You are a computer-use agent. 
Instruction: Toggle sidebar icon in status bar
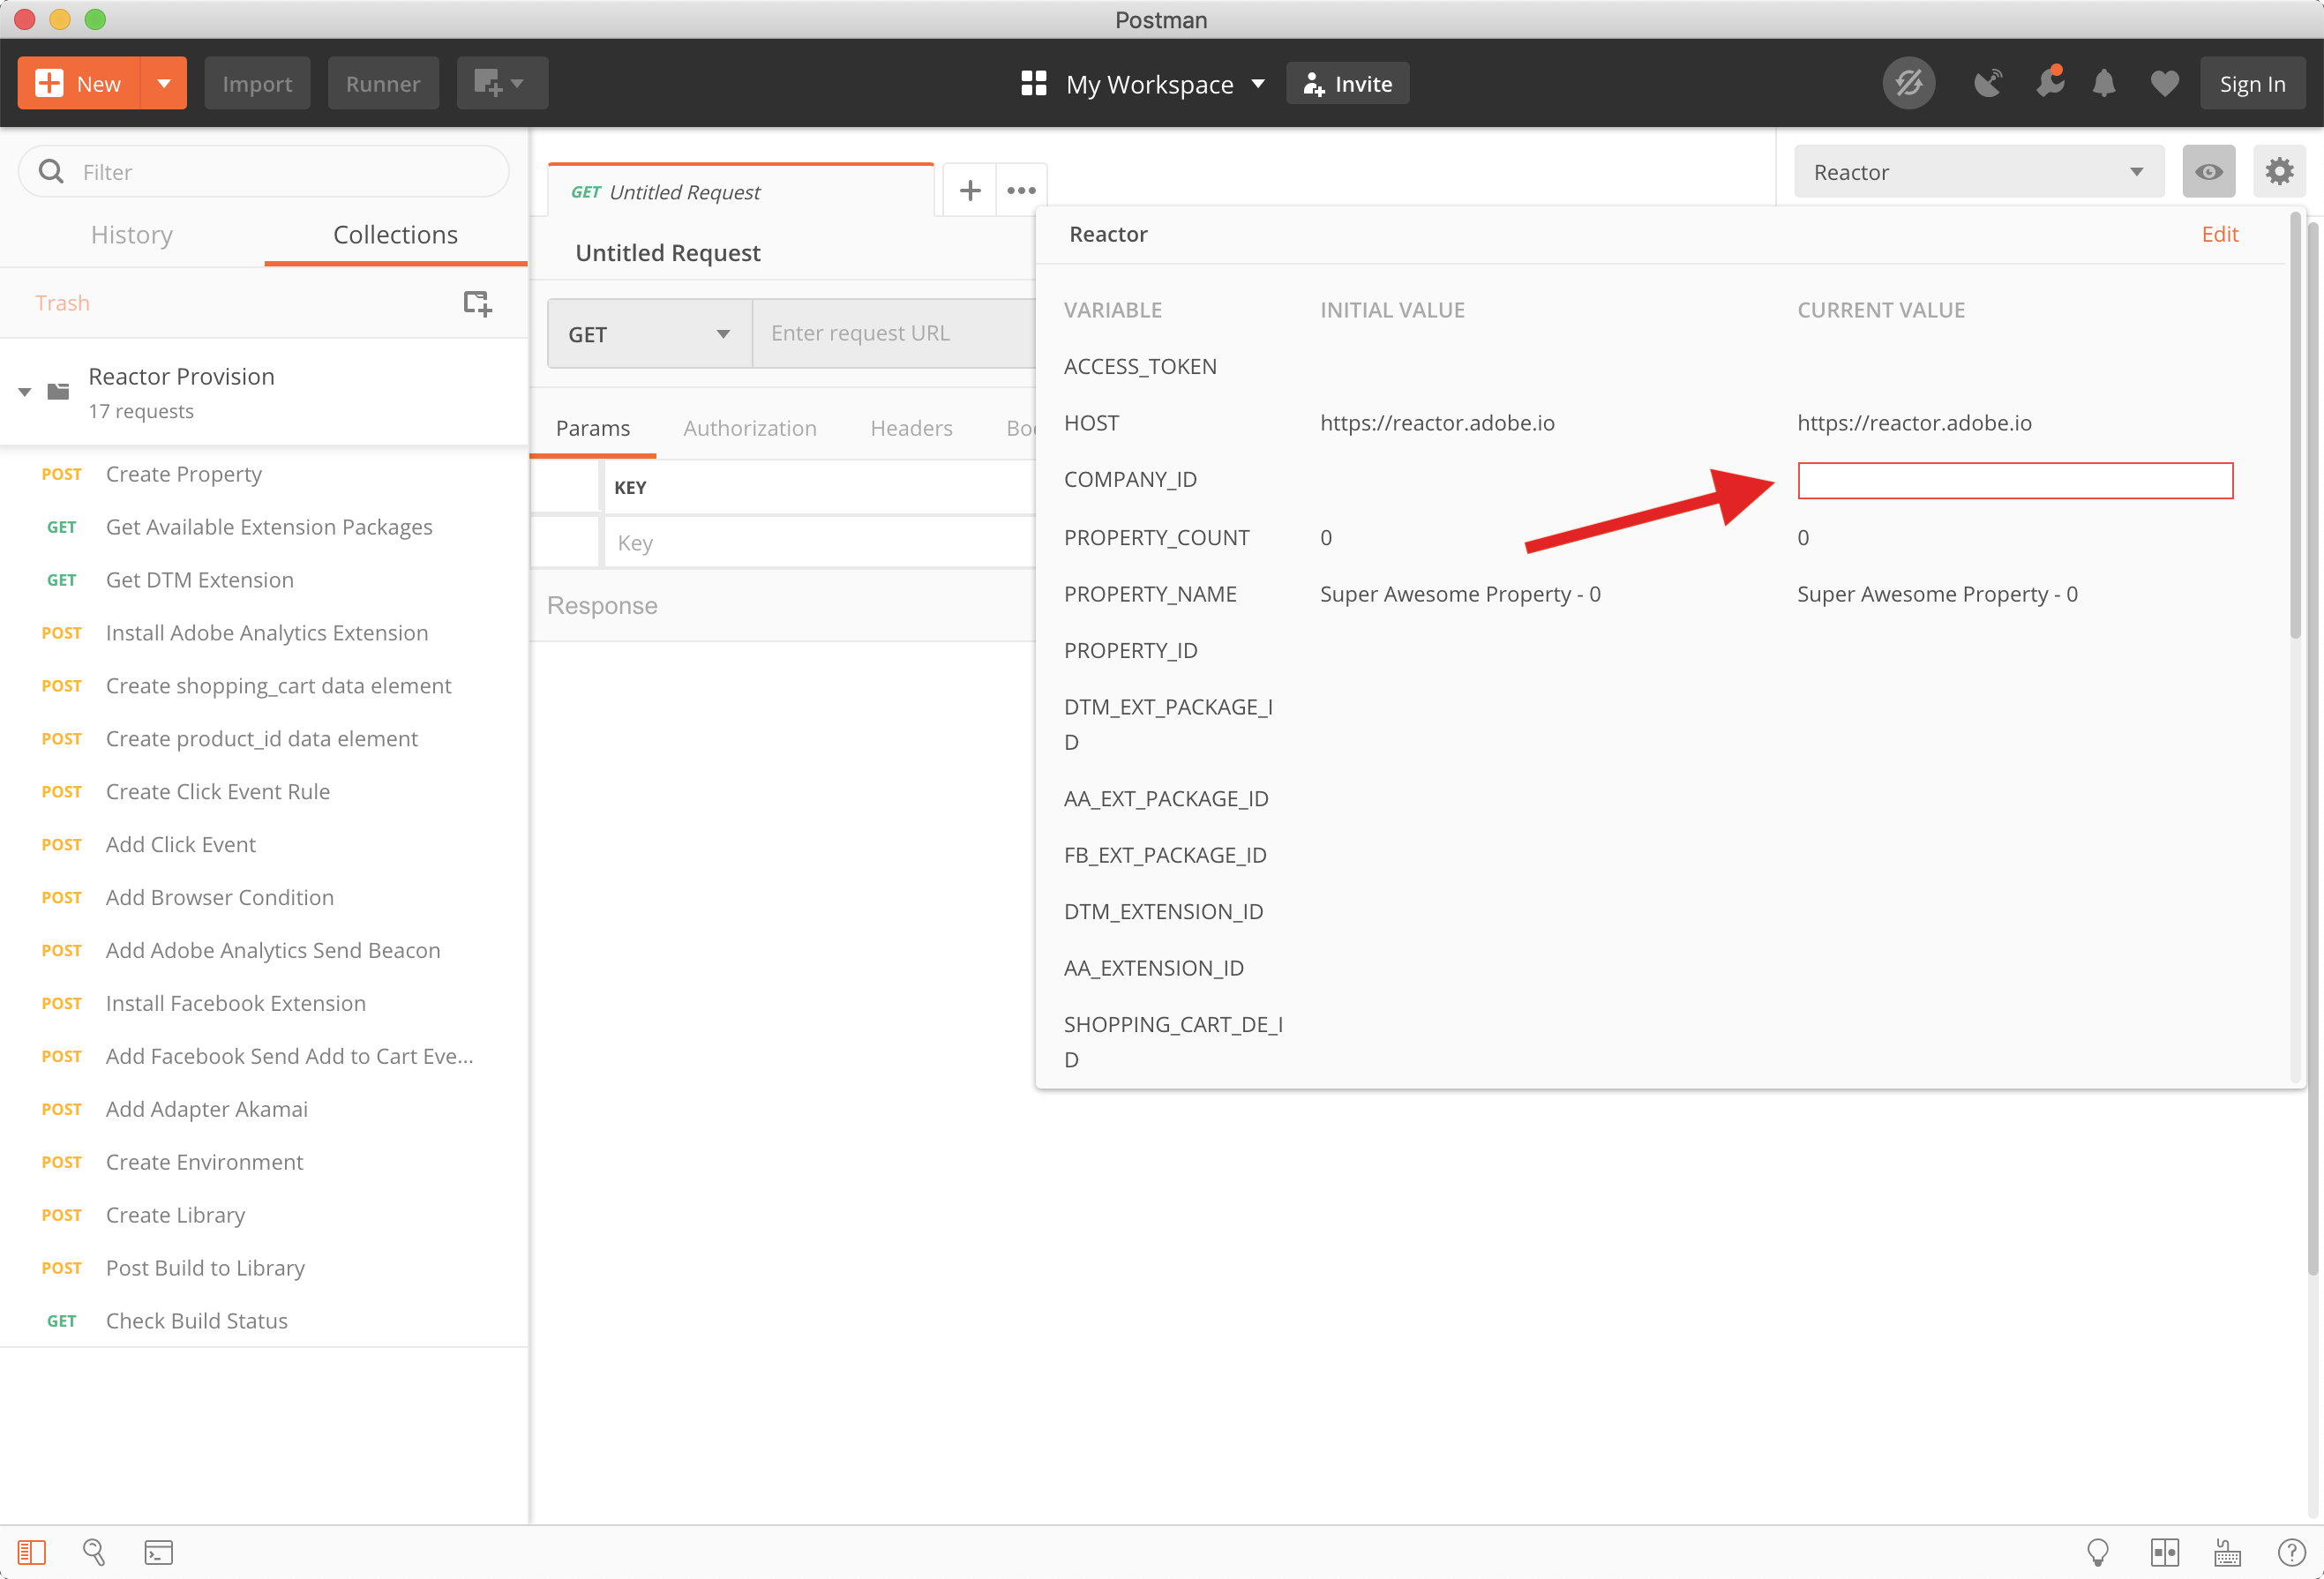coord(31,1552)
